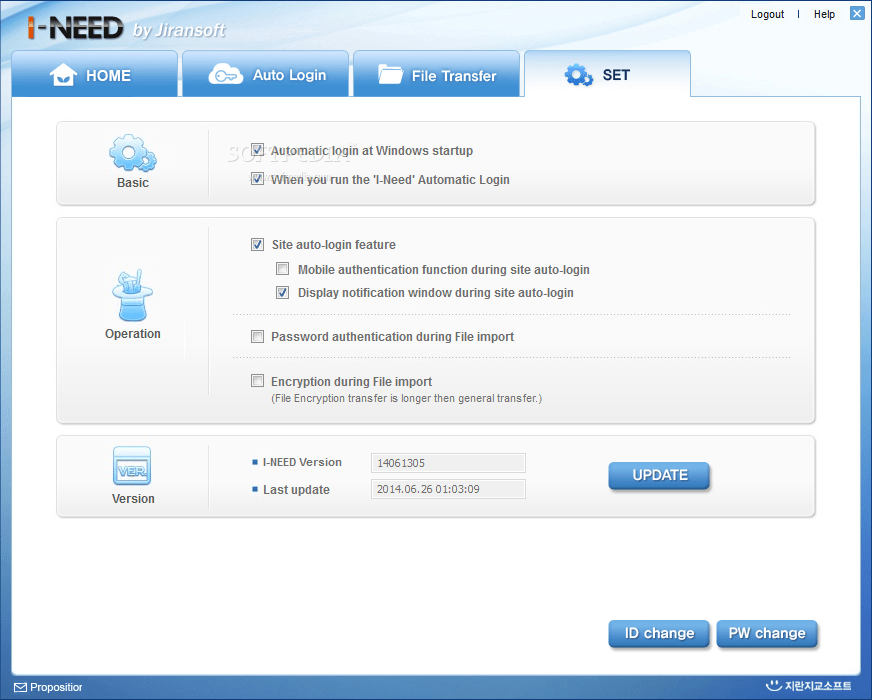This screenshot has height=700, width=872.
Task: Click the File Encryption transfer note text
Action: (x=406, y=398)
